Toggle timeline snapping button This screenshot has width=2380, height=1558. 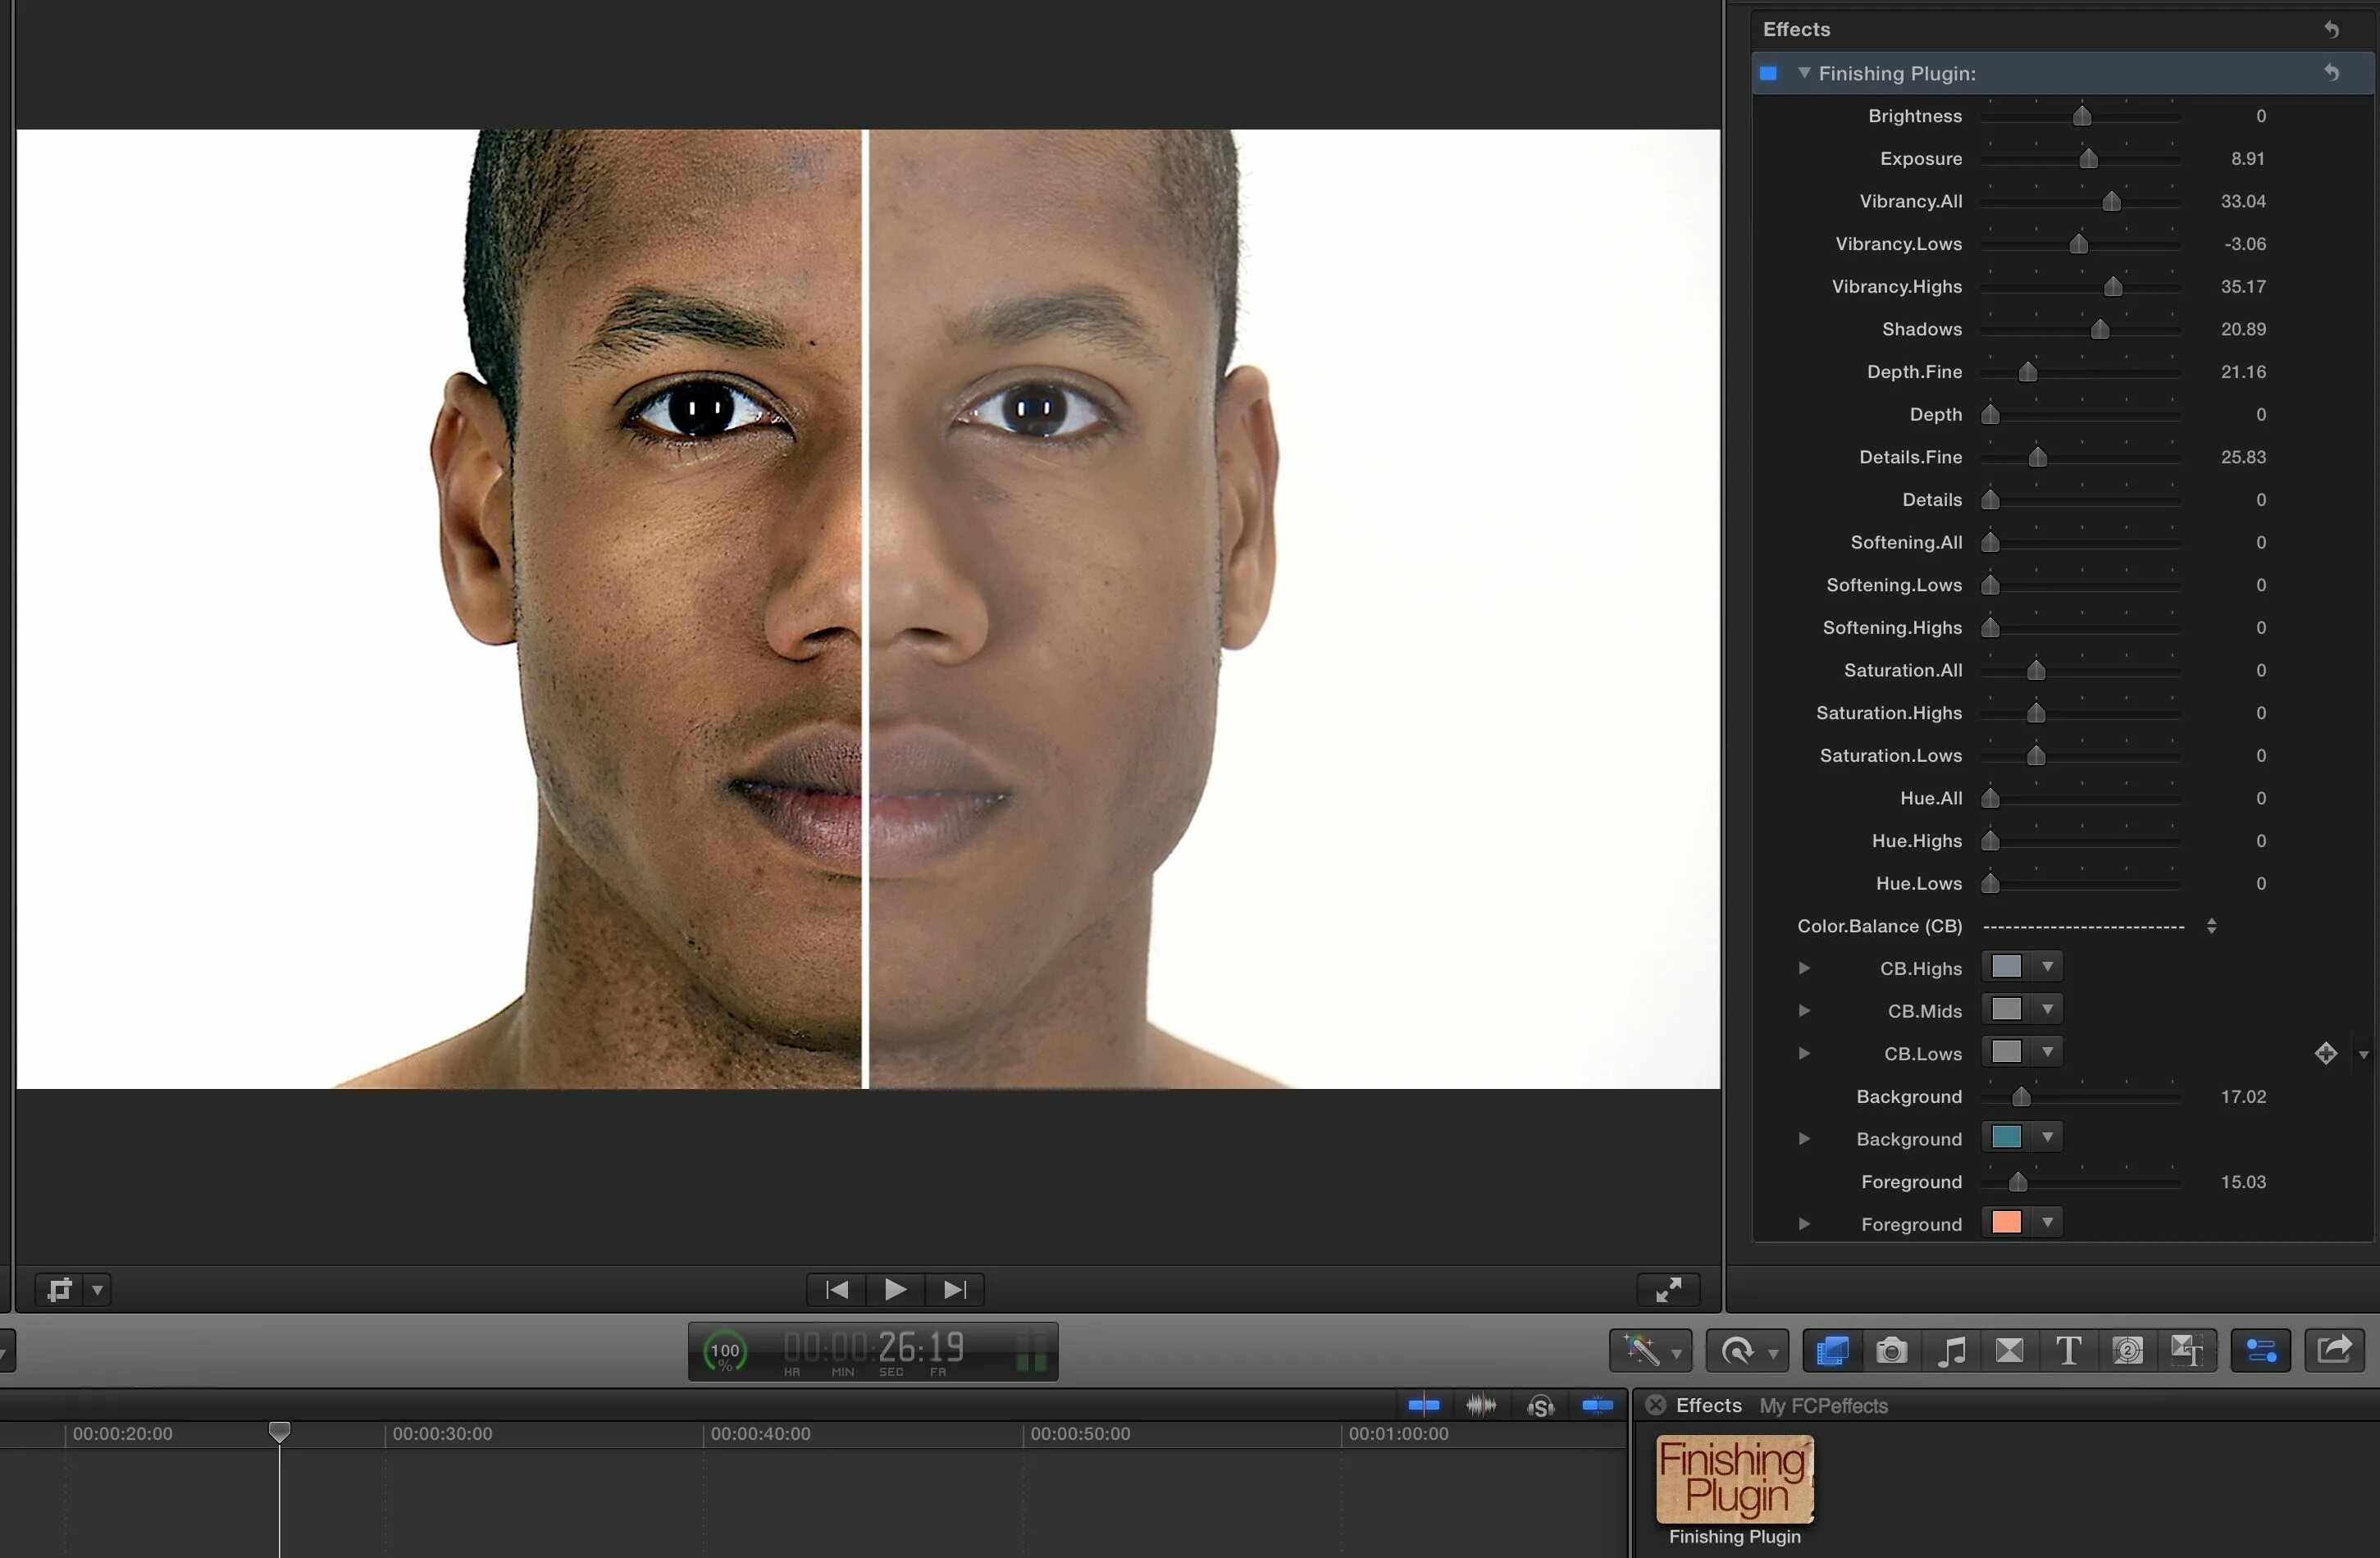1597,1405
